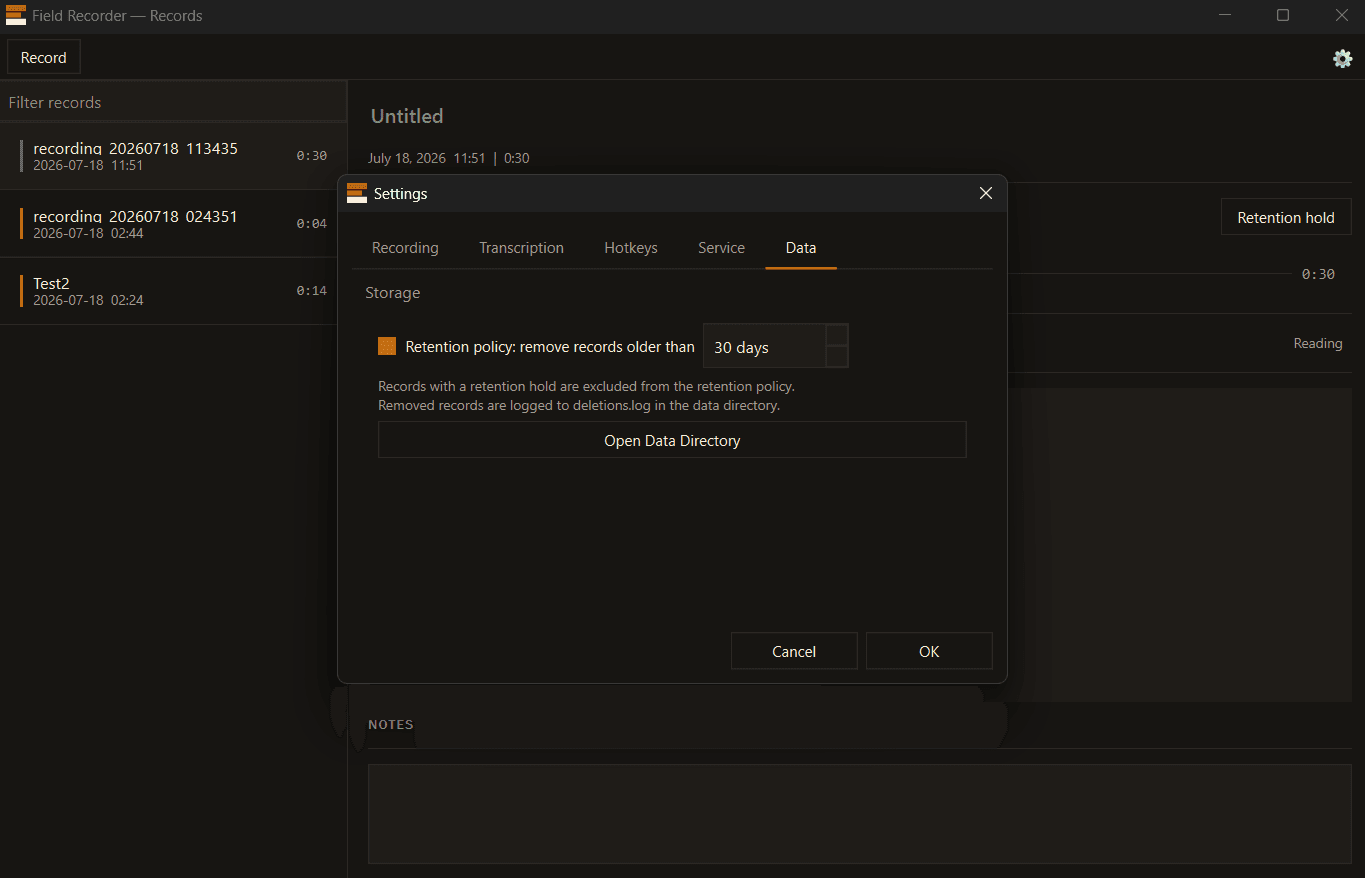Focus the Filter records search box
Screen dimensions: 1365x878
point(173,102)
